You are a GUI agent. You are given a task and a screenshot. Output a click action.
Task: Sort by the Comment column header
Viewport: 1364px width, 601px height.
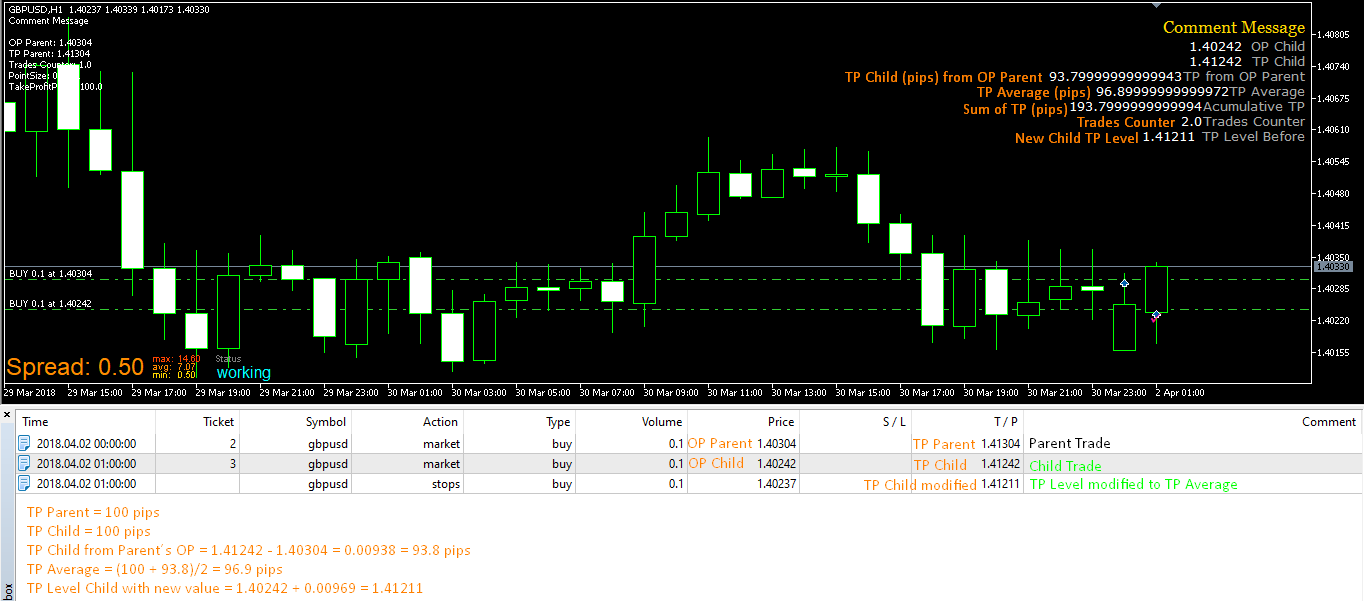tap(1329, 422)
